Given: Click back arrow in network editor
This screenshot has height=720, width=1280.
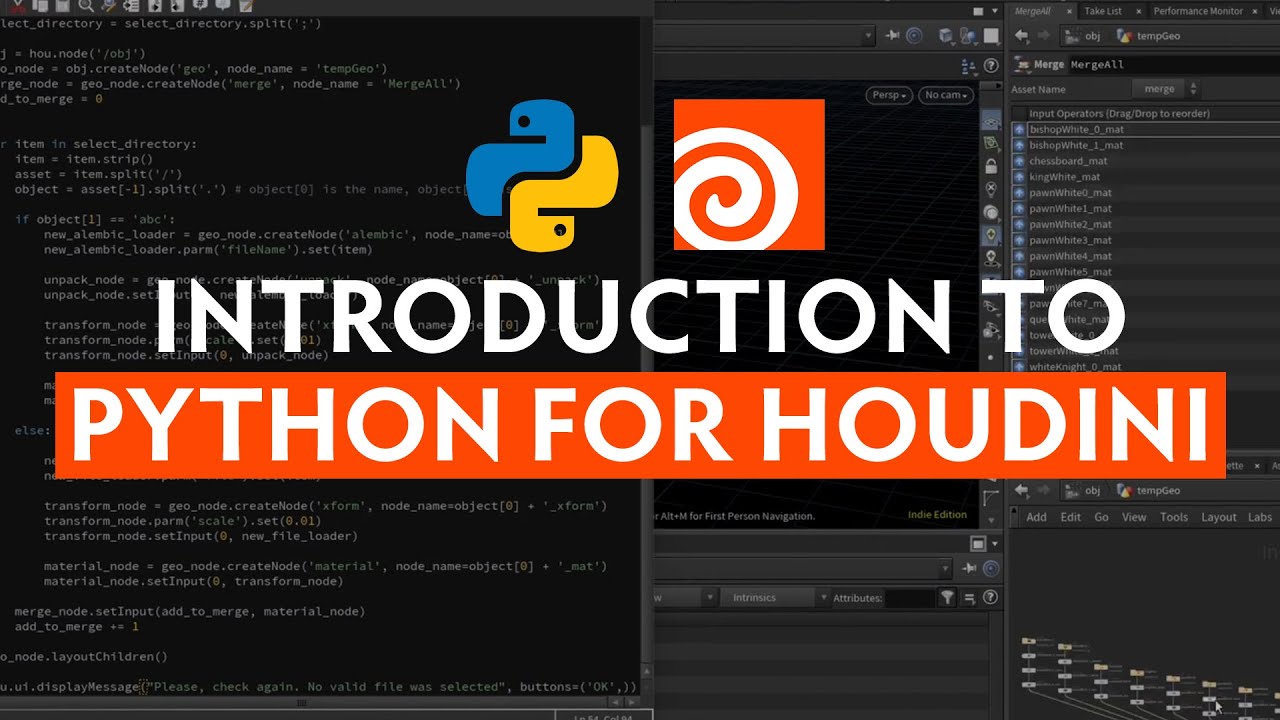Looking at the screenshot, I should 1021,490.
